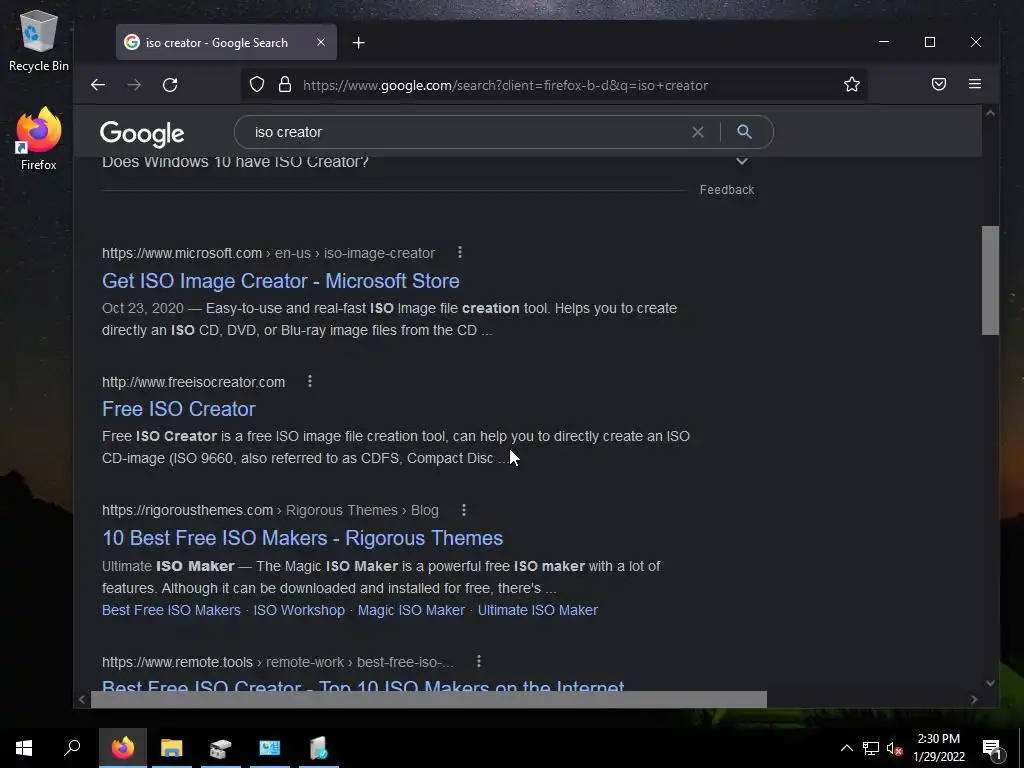This screenshot has width=1024, height=768.
Task: Select the iso creator Google Search tab
Action: [226, 42]
